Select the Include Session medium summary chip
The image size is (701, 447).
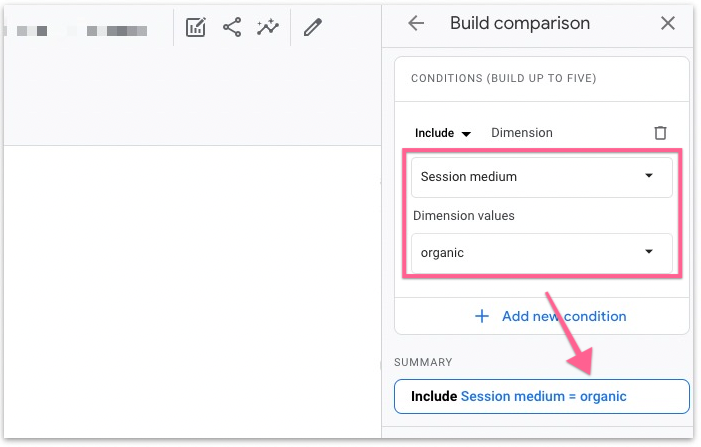[541, 396]
